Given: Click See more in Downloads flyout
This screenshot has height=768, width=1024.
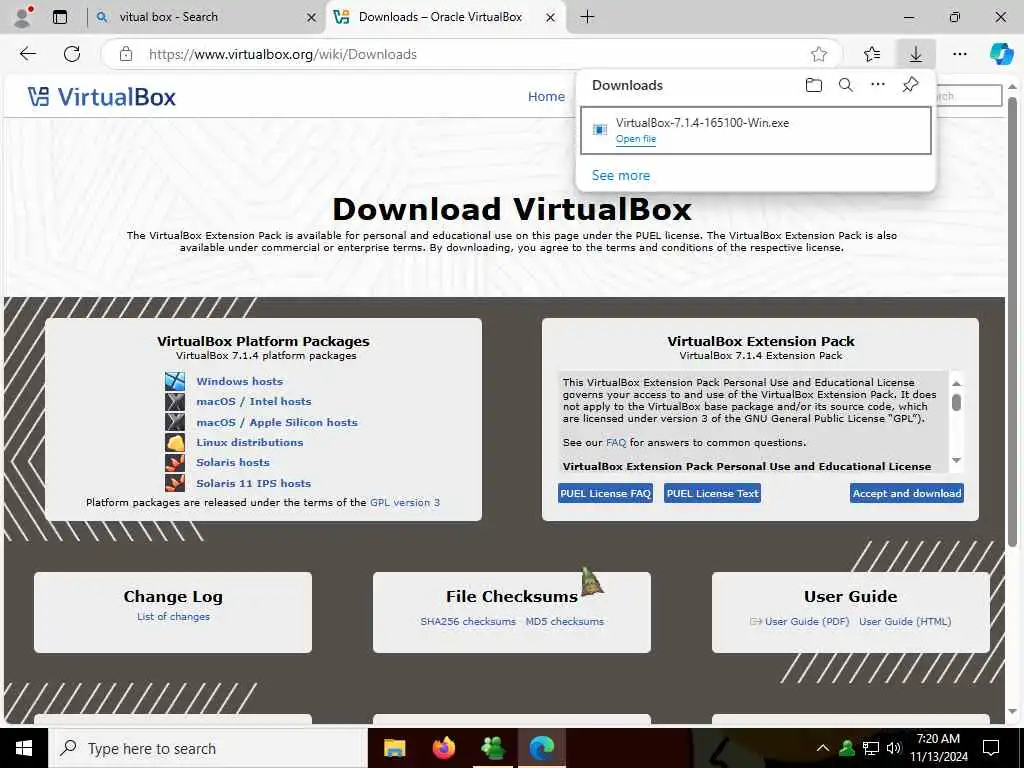Looking at the screenshot, I should pyautogui.click(x=620, y=175).
